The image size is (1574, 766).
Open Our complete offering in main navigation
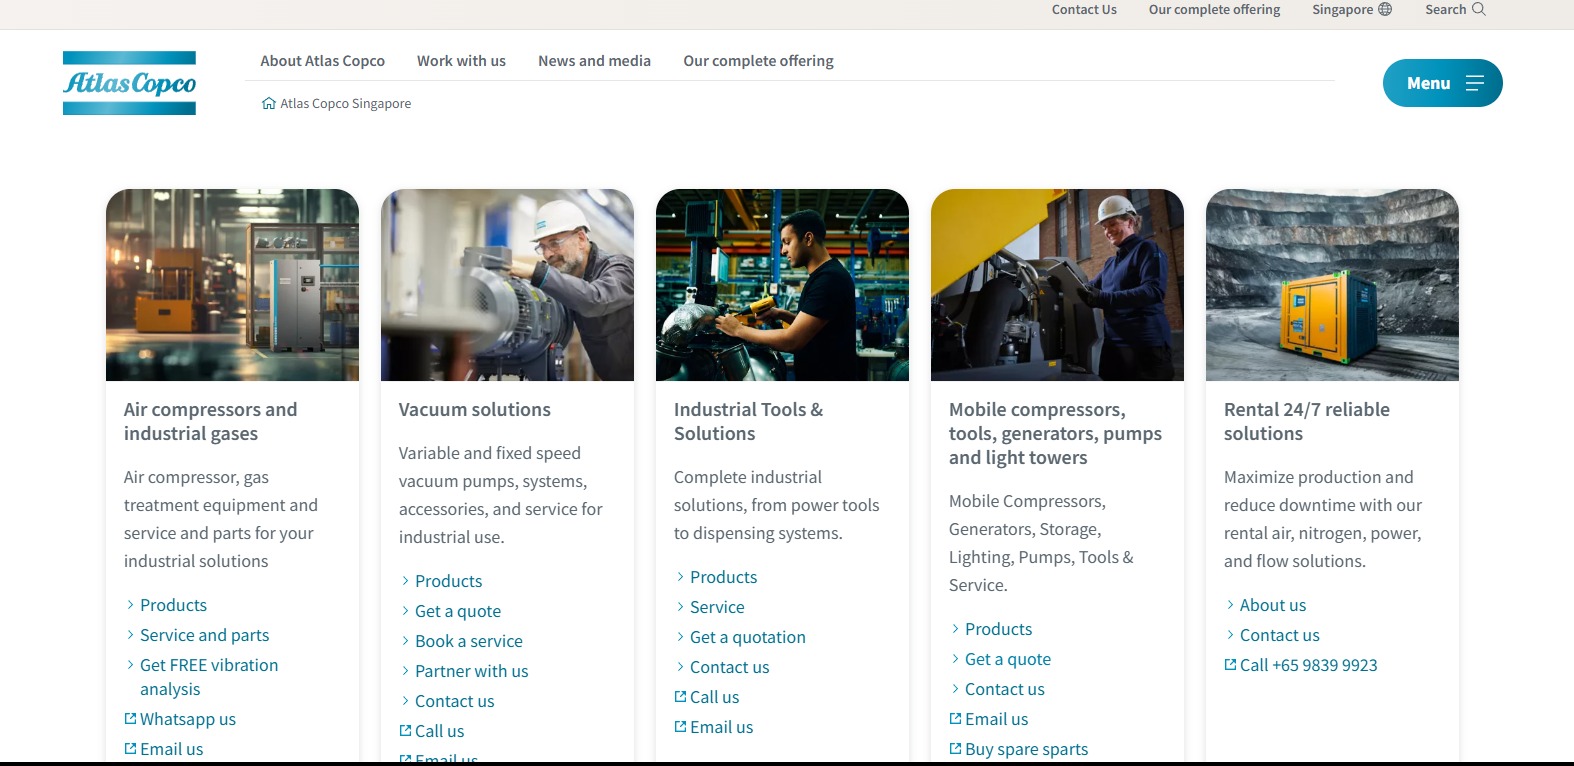click(758, 61)
